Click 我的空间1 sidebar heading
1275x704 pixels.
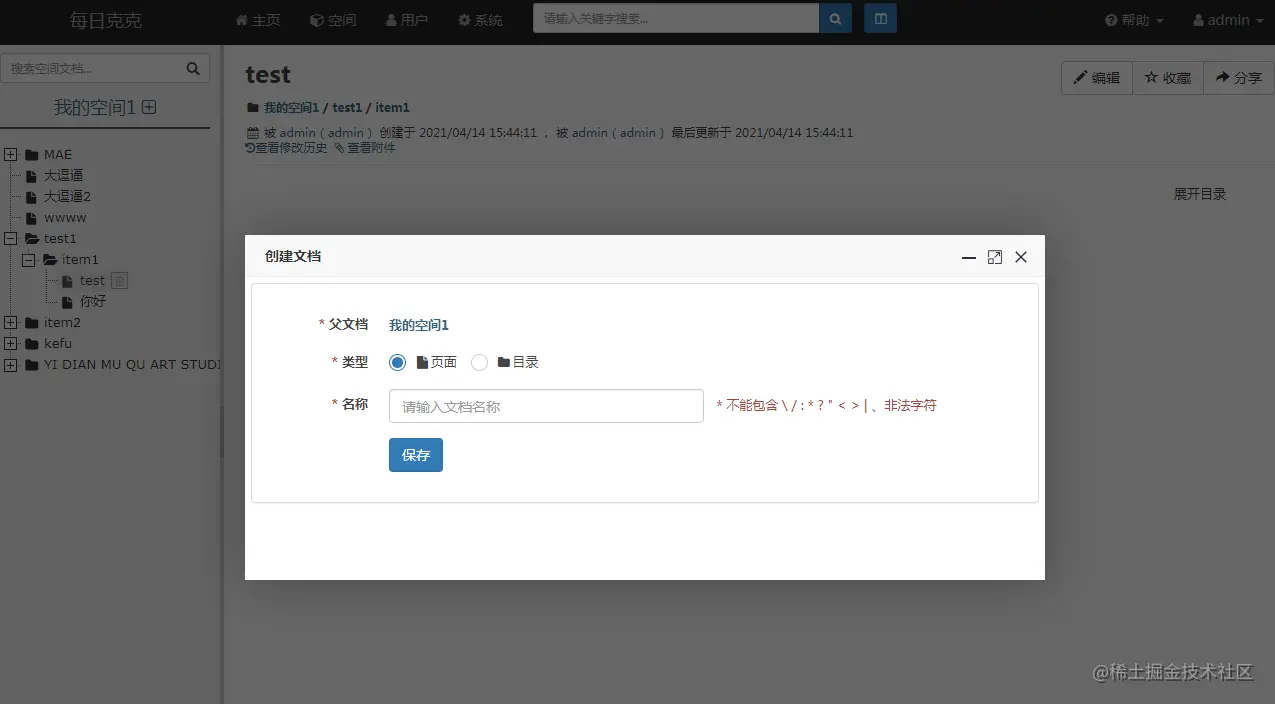95,108
